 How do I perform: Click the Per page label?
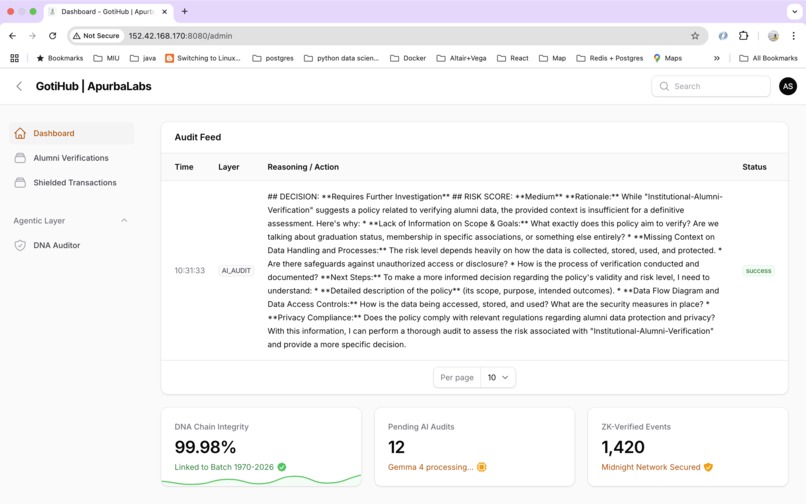click(457, 377)
